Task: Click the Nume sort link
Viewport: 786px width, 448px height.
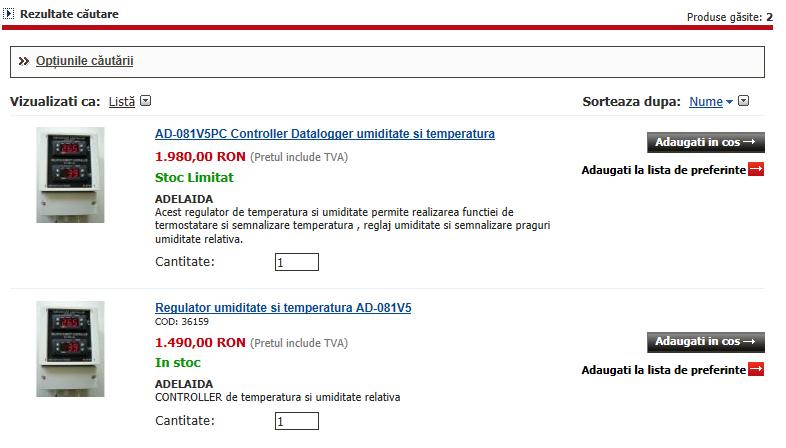Action: (705, 101)
